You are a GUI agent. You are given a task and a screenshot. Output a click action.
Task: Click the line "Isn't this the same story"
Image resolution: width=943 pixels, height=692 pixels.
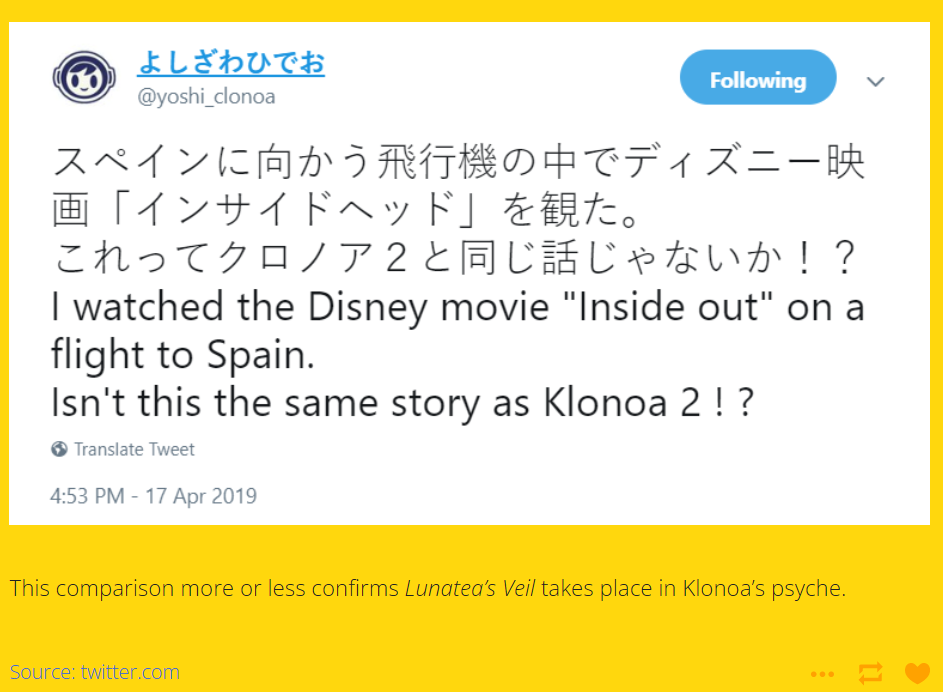402,402
